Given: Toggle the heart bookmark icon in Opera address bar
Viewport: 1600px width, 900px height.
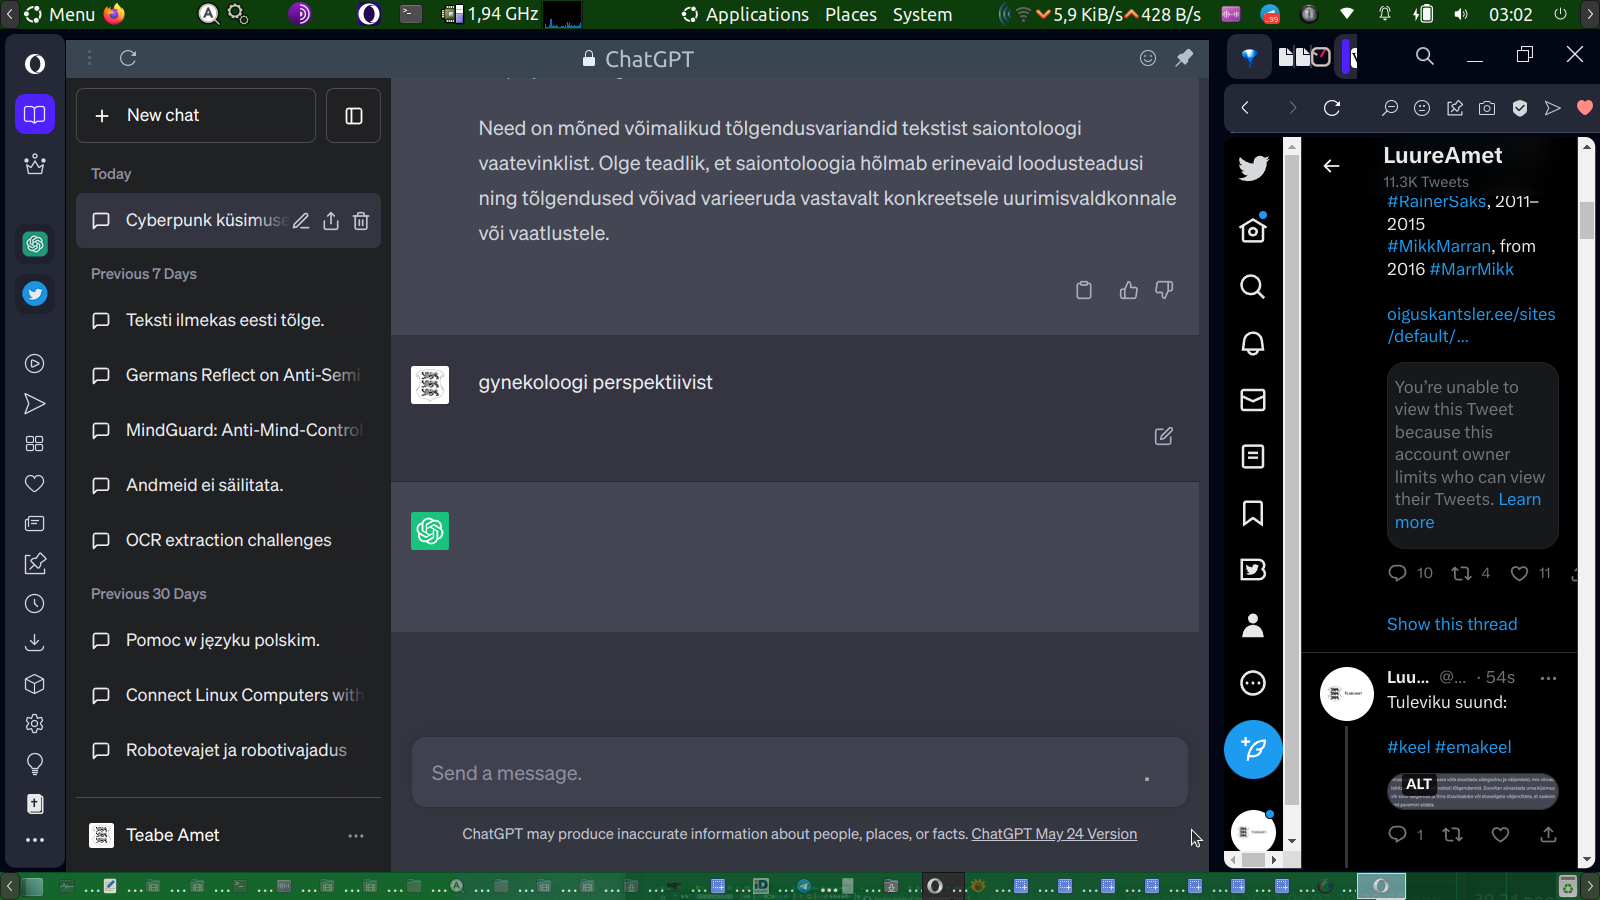Looking at the screenshot, I should pos(1585,108).
